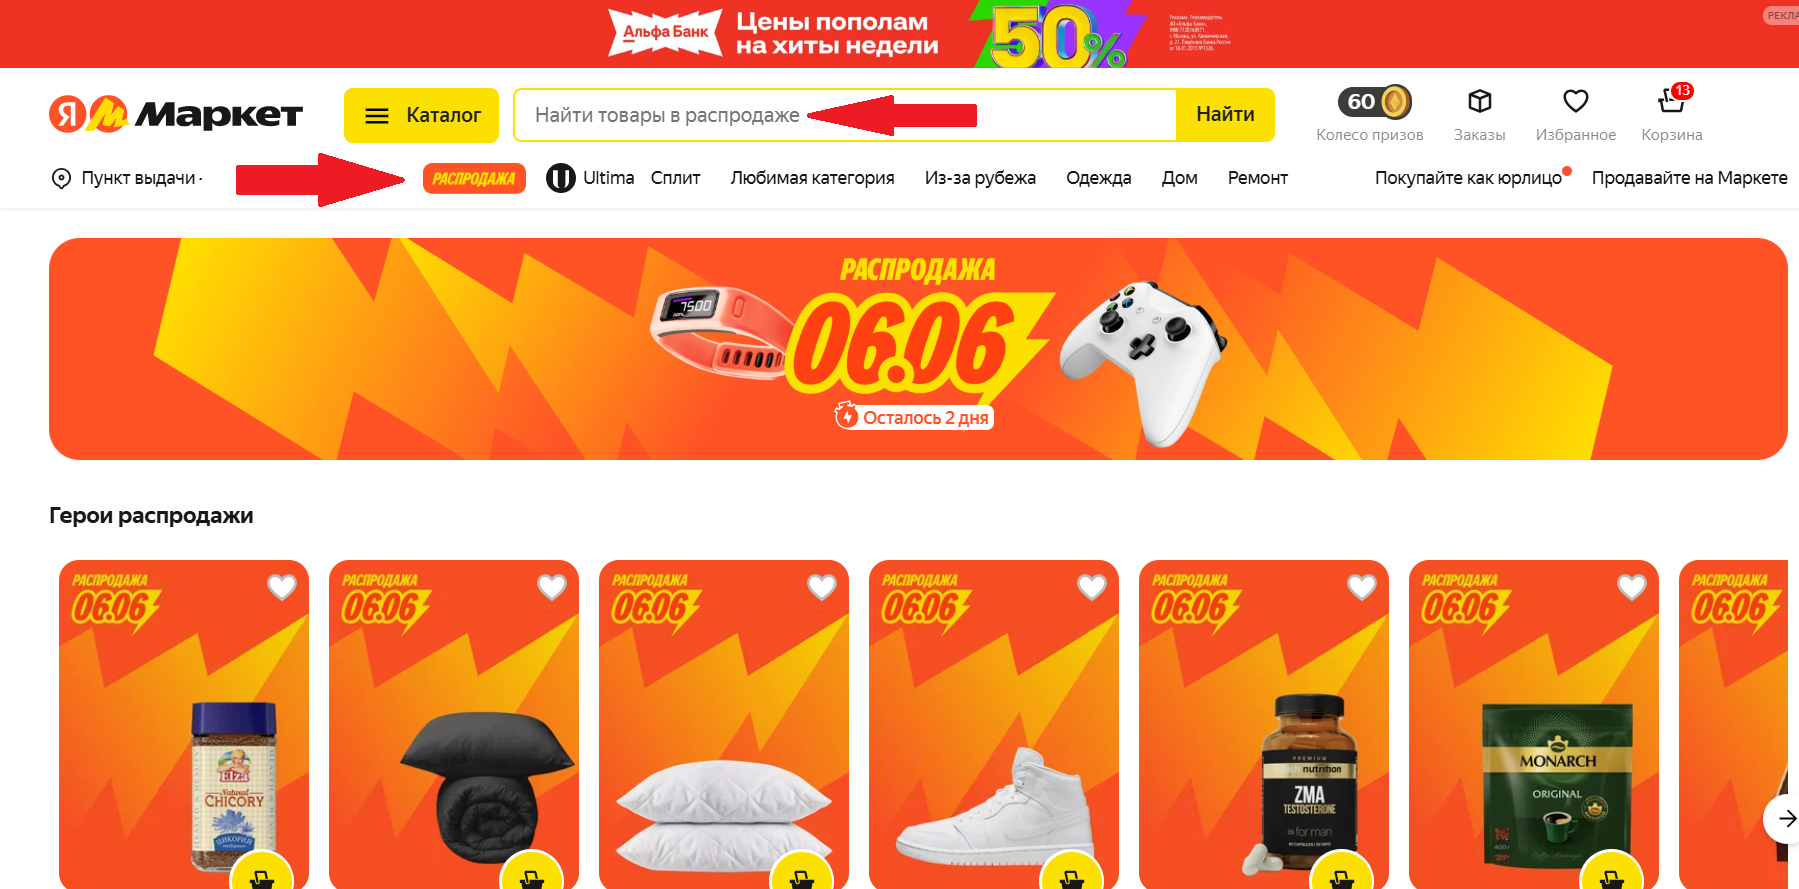1799x889 pixels.
Task: Open Продавайте на Маркете link
Action: 1689,178
